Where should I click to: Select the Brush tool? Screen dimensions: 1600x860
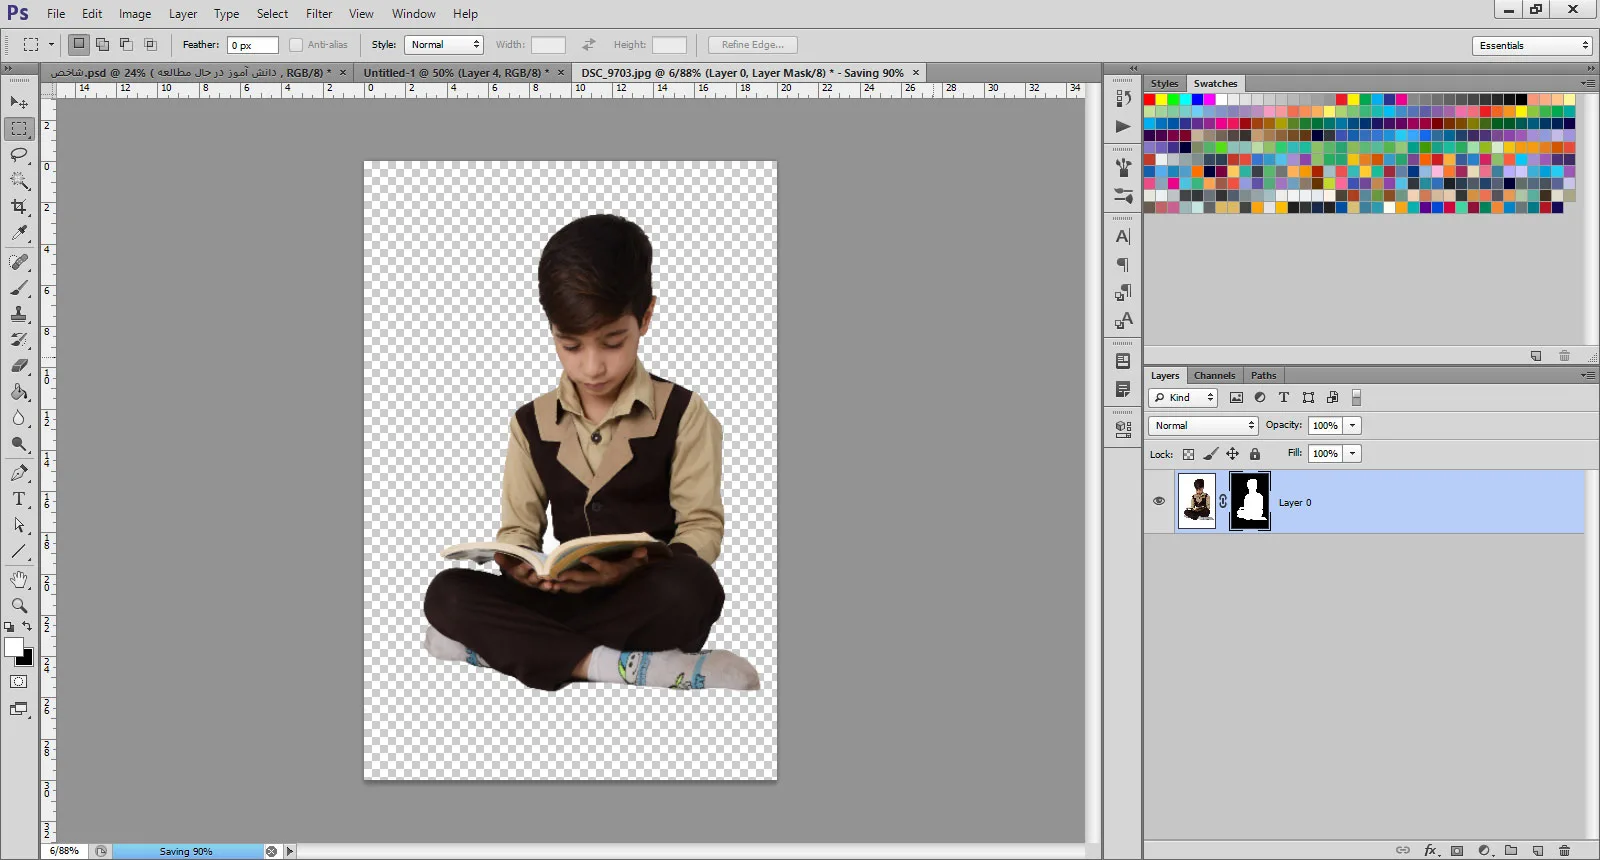click(x=19, y=288)
